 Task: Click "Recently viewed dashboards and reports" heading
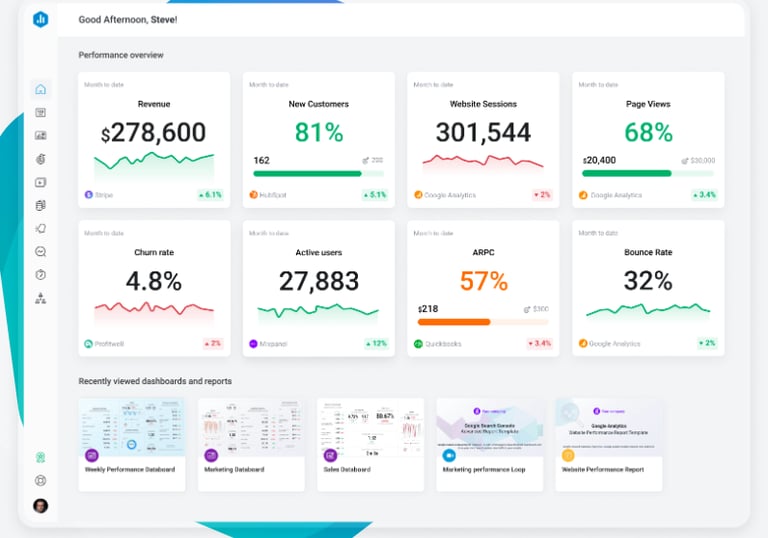click(x=155, y=381)
